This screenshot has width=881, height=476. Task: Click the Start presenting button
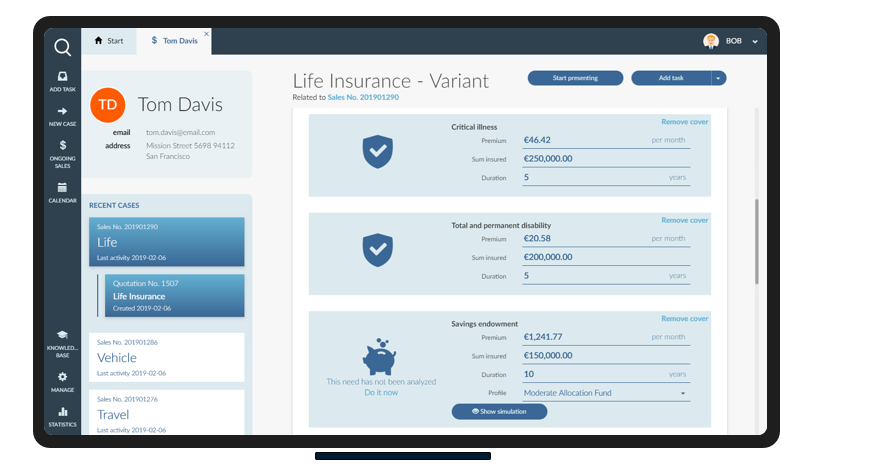coord(575,78)
